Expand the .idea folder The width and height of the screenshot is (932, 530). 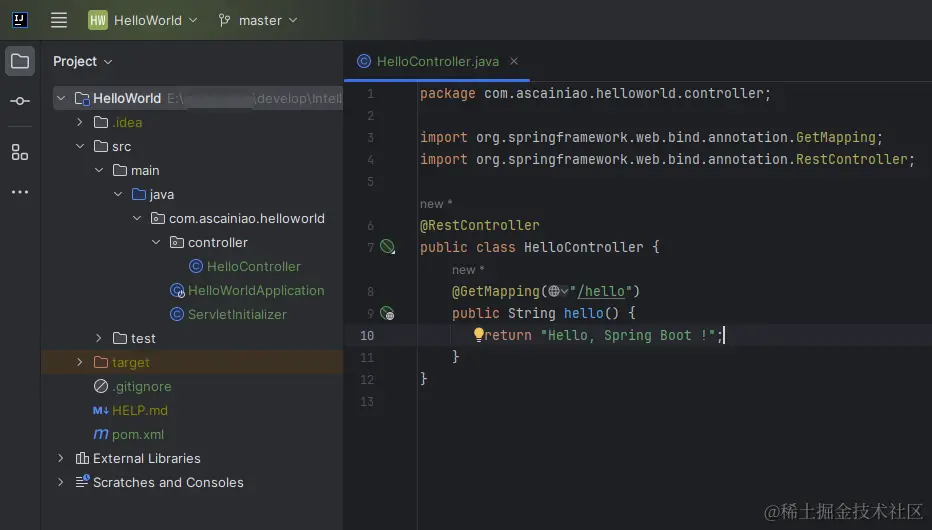pos(80,122)
